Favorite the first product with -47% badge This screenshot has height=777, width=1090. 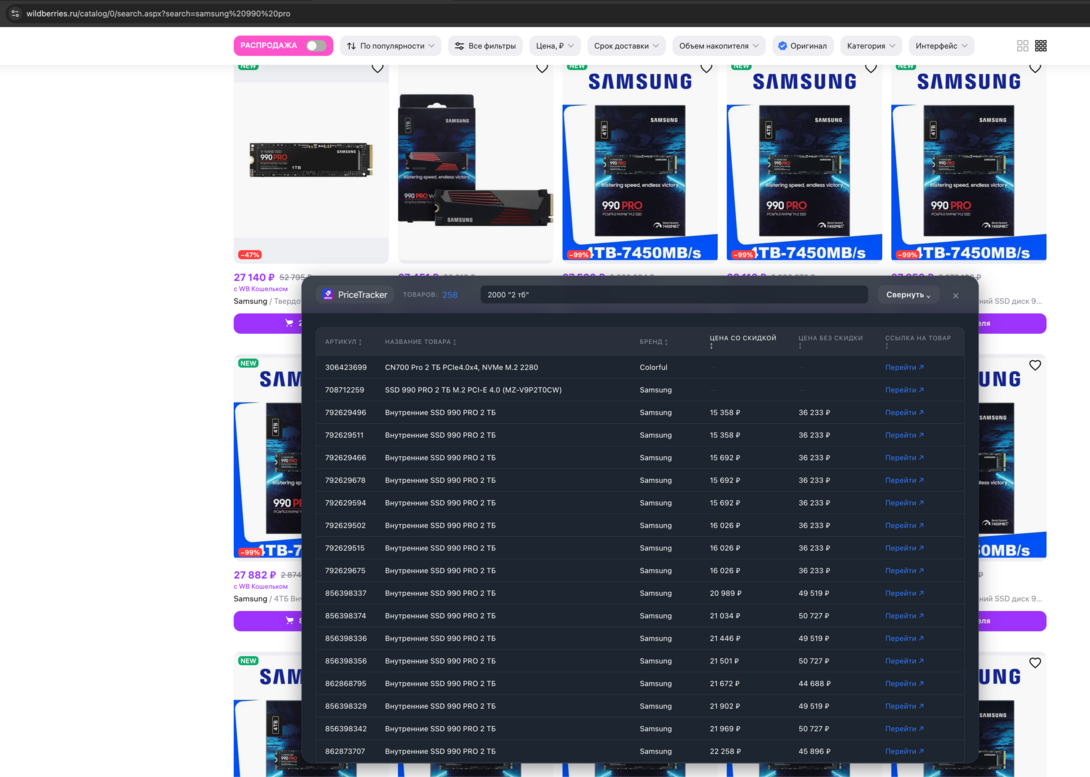(377, 68)
